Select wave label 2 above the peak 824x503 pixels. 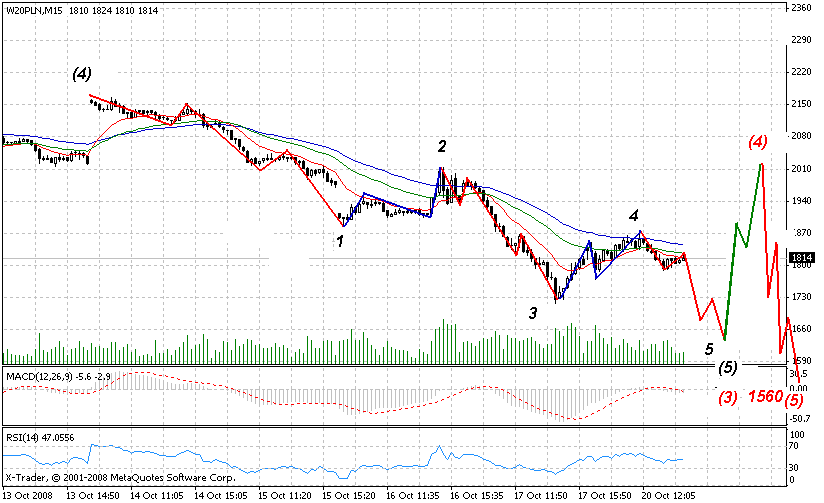point(441,146)
